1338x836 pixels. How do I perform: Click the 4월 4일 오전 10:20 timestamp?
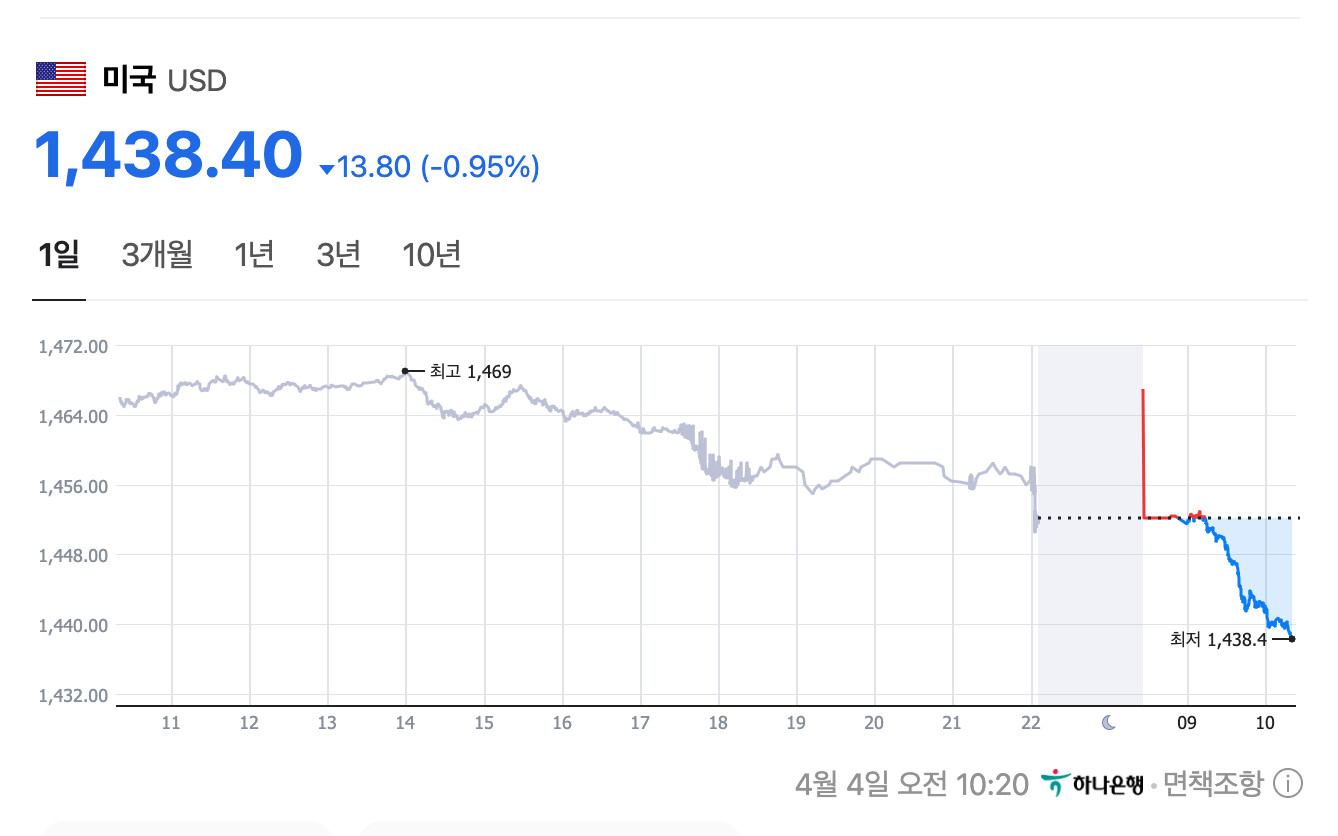[x=912, y=784]
